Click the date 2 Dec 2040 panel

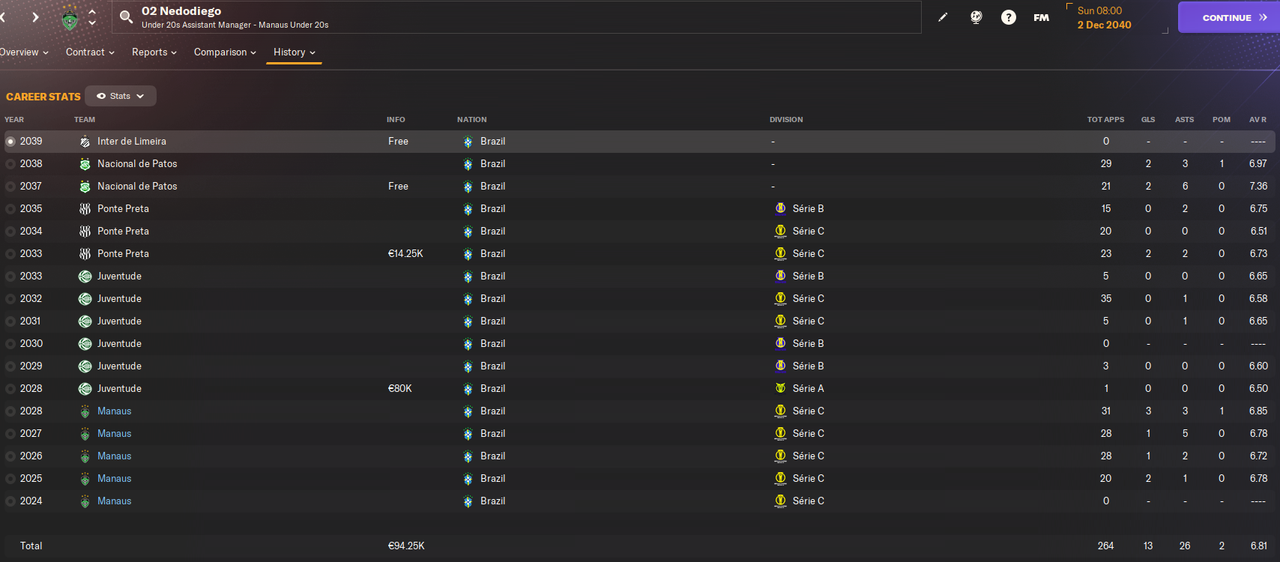pyautogui.click(x=1116, y=17)
